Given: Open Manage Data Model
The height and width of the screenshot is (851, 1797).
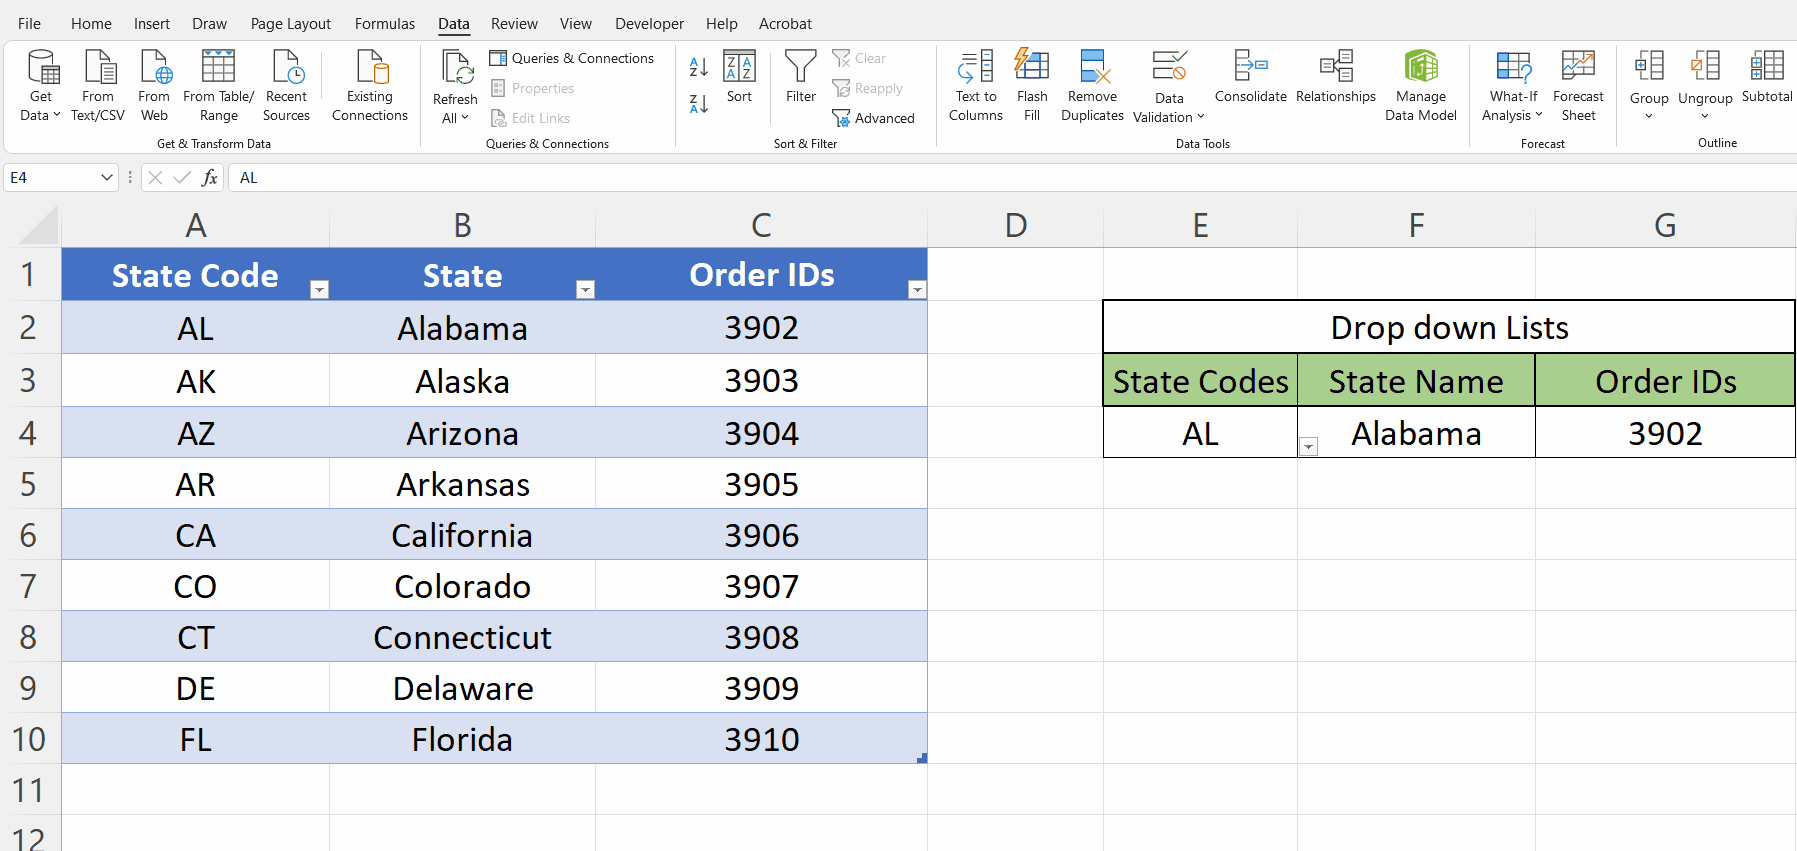Looking at the screenshot, I should (1421, 86).
